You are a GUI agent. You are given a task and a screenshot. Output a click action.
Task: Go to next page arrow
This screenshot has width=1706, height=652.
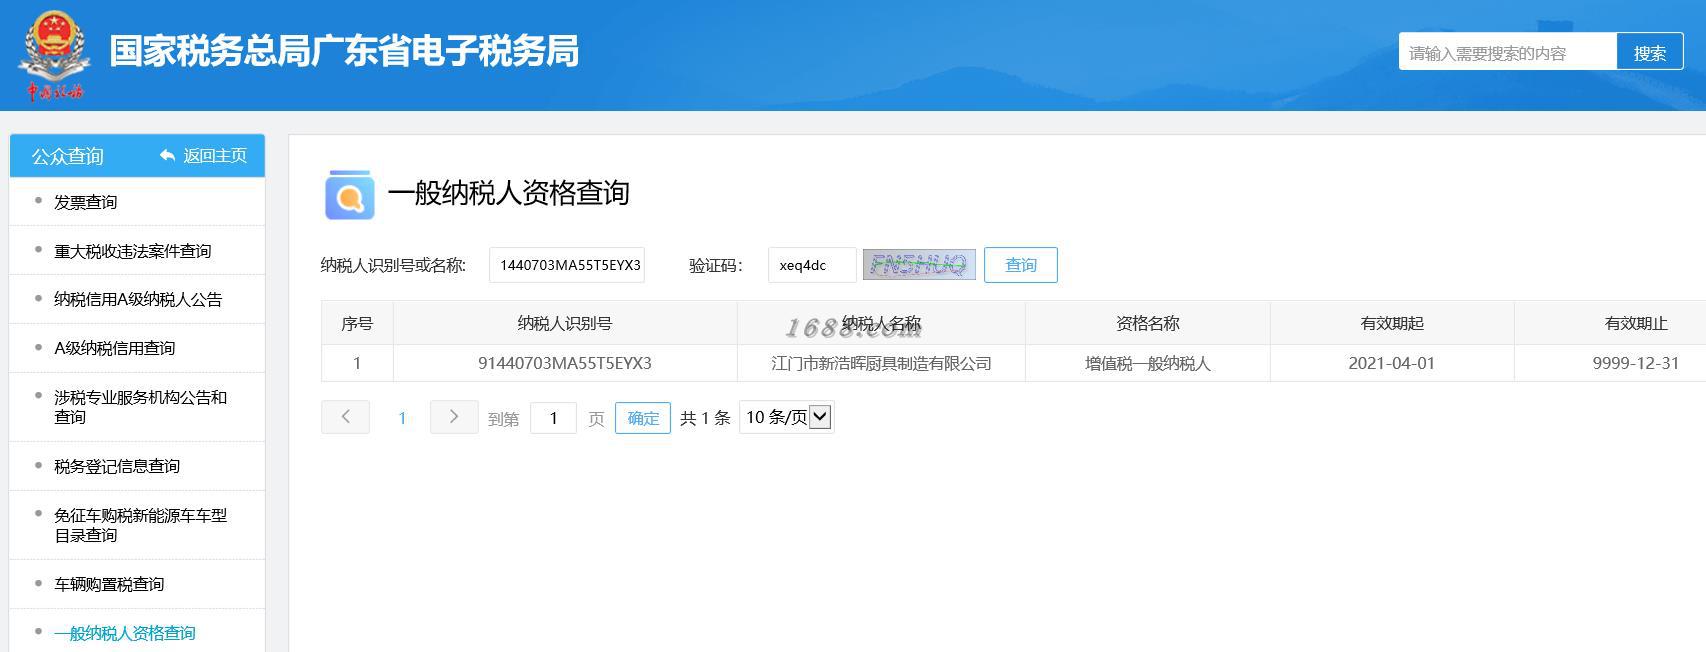click(454, 417)
